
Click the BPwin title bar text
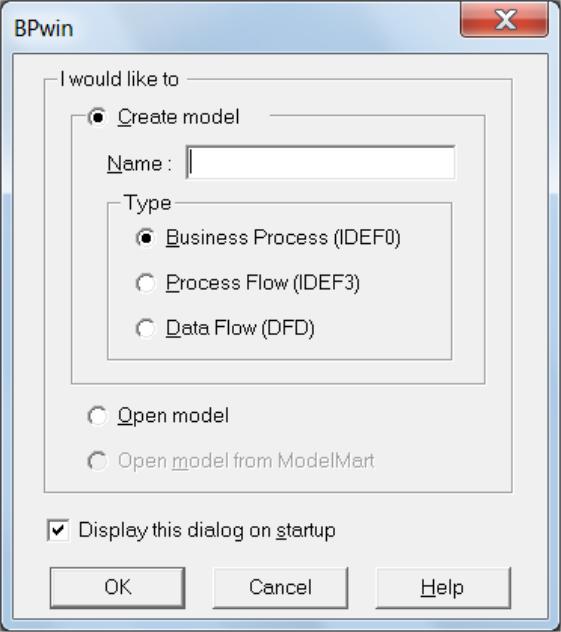point(44,29)
